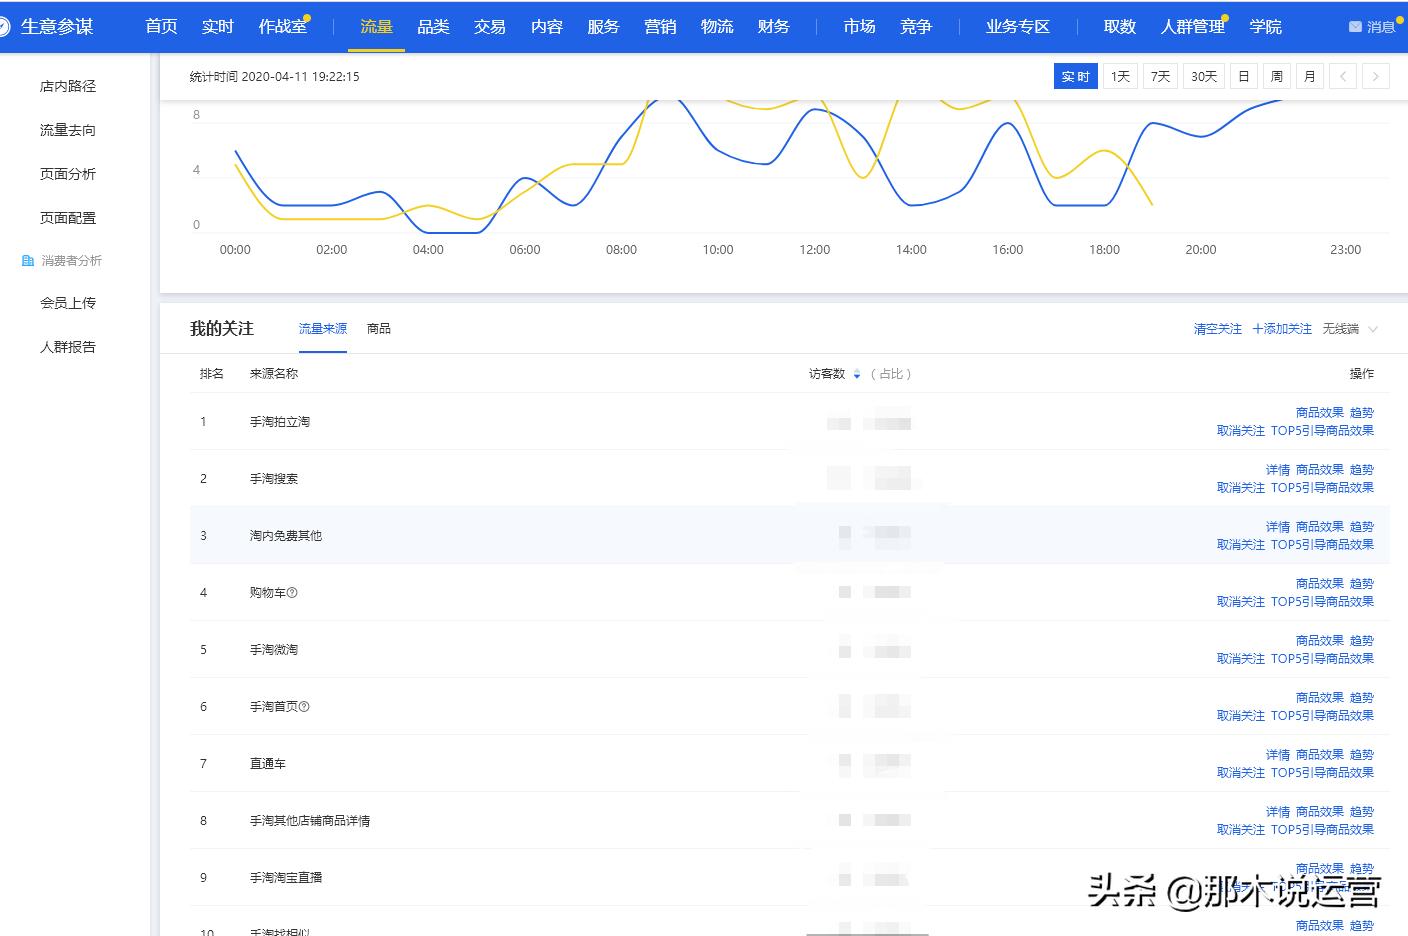Switch to the 7天 time range

coord(1159,76)
